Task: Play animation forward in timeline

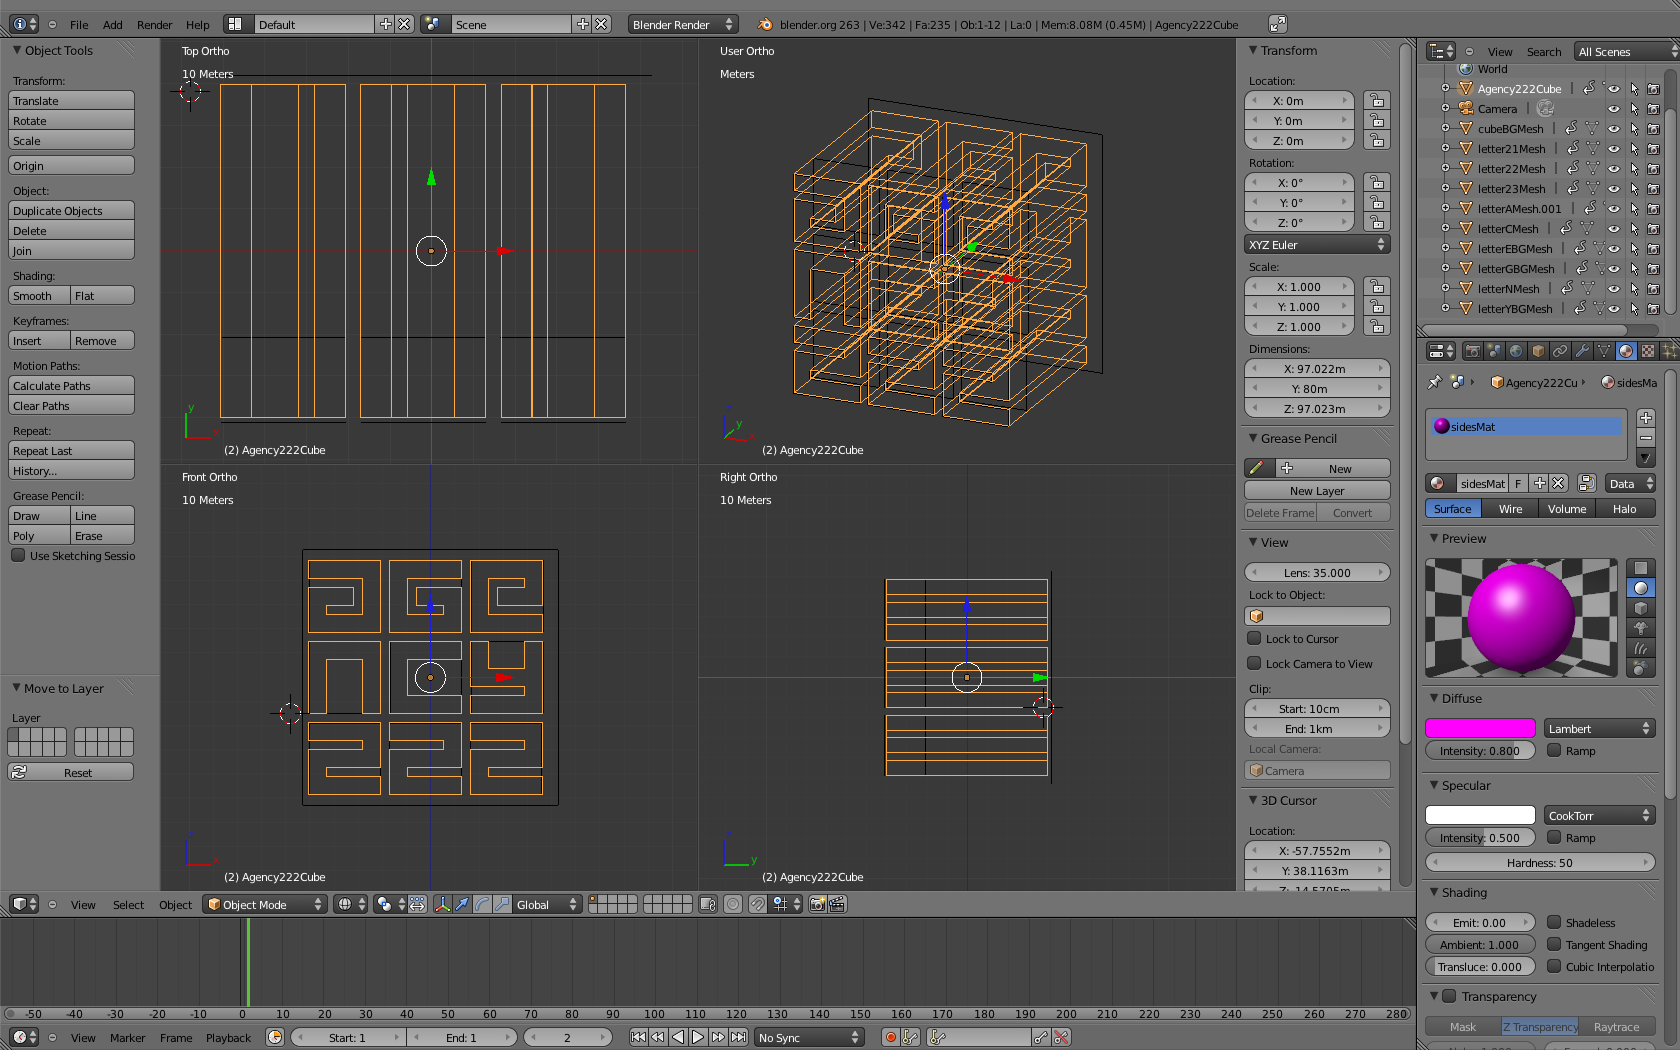Action: coord(698,1037)
